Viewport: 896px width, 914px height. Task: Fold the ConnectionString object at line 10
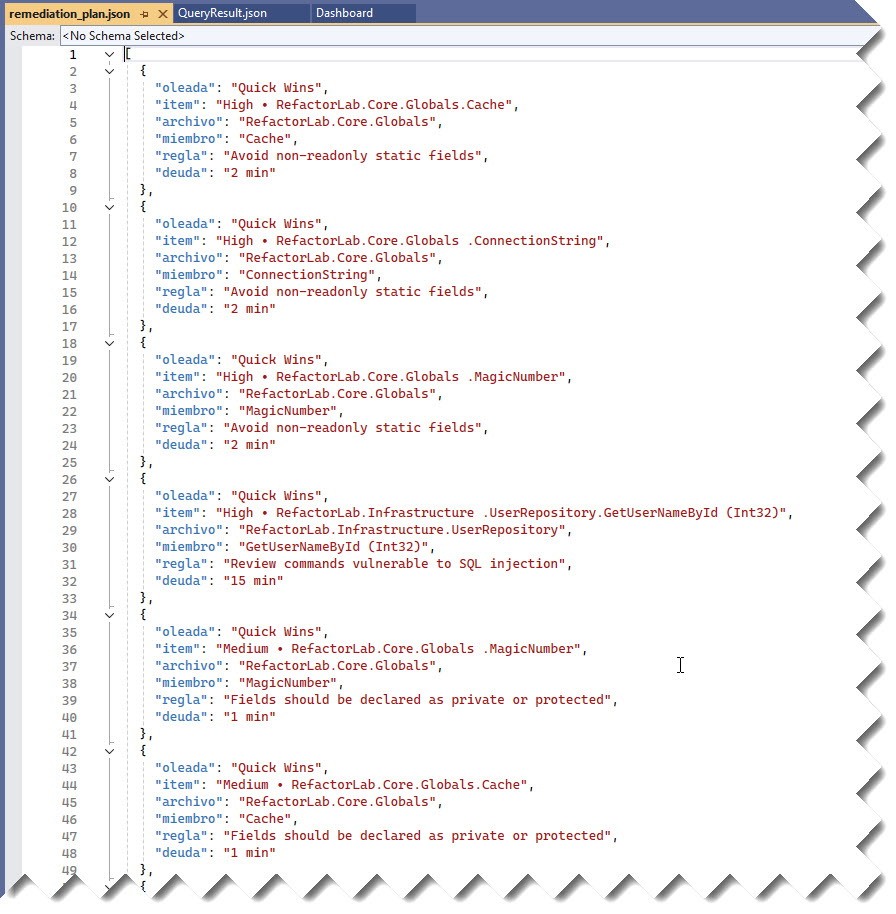pos(110,207)
